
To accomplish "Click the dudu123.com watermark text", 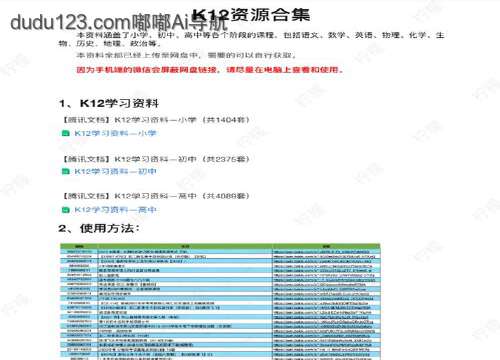I will [119, 22].
